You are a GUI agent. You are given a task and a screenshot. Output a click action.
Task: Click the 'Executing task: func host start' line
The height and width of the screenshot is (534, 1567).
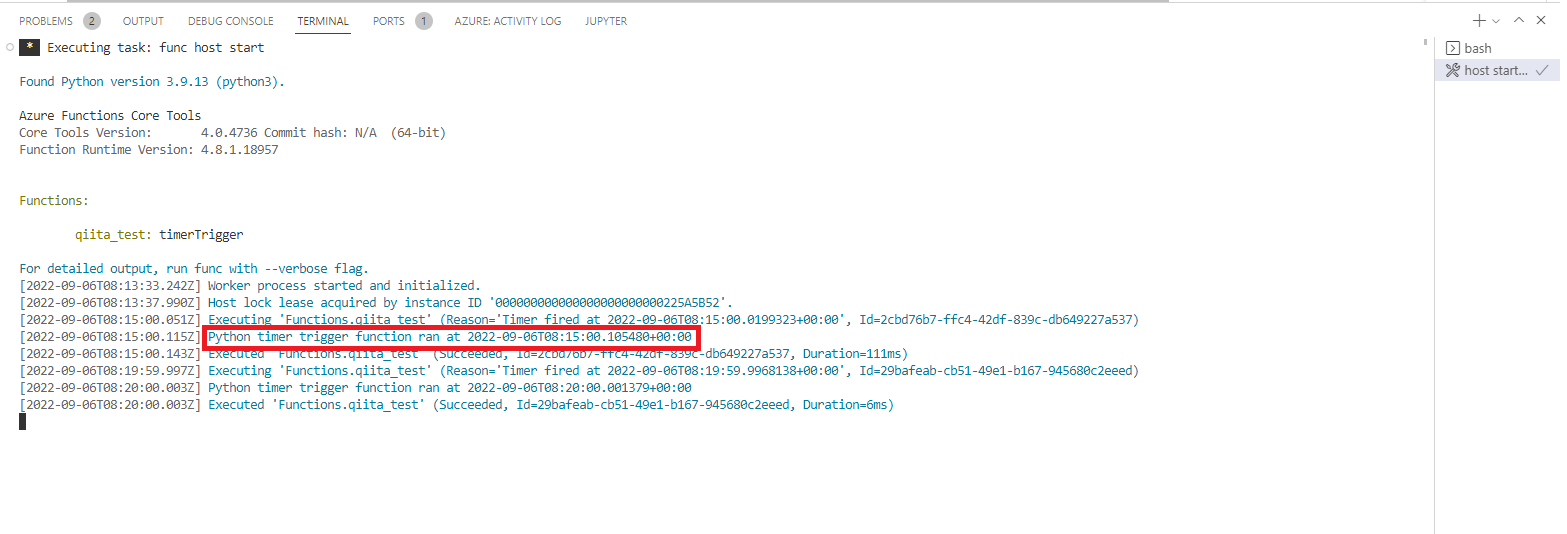click(x=142, y=47)
